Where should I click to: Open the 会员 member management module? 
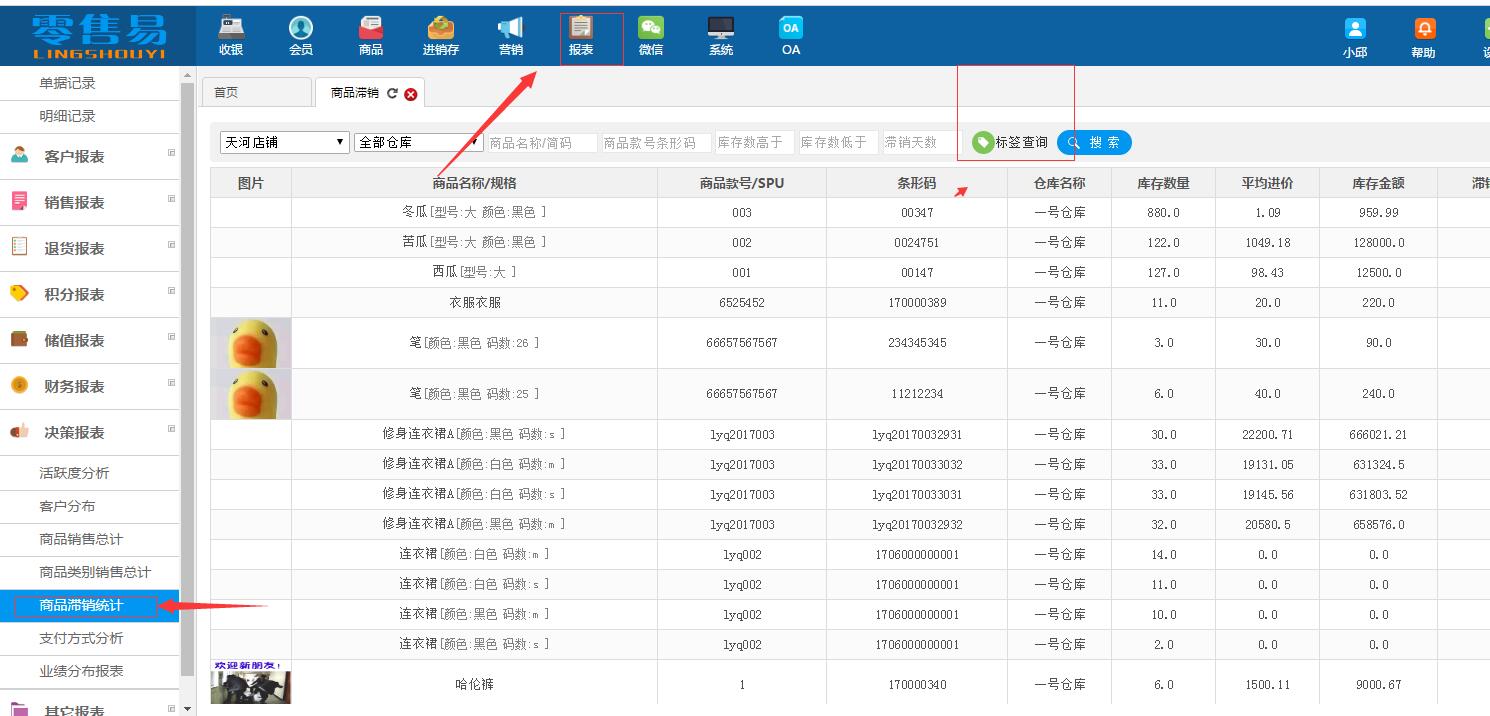click(x=300, y=35)
